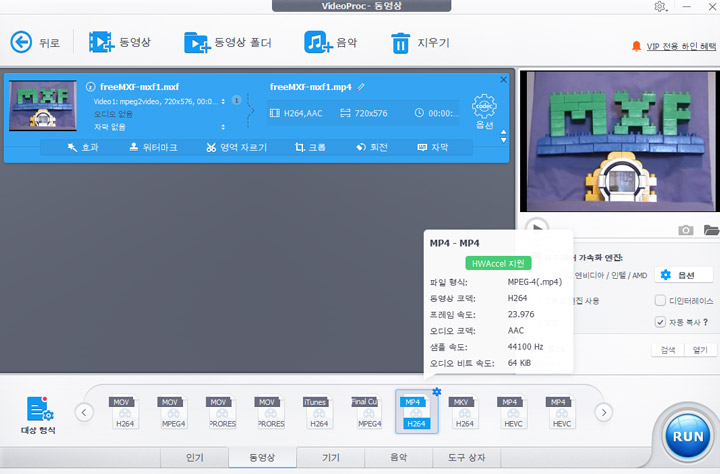This screenshot has width=720, height=474.
Task: Click the freeMXF-mxf1 video thumbnail
Action: click(43, 106)
